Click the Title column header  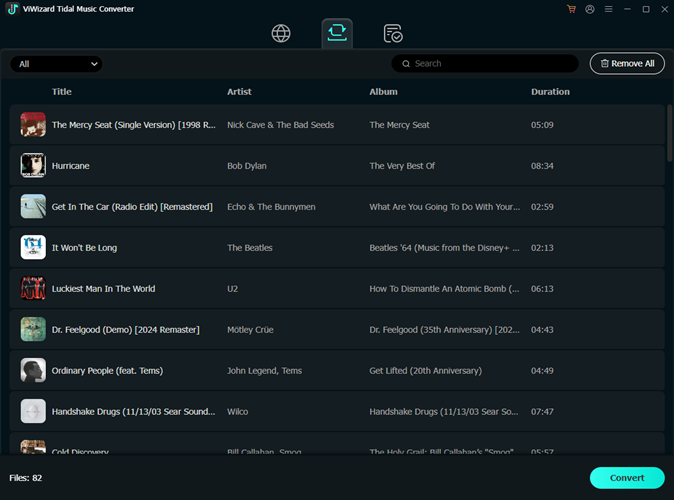click(62, 92)
